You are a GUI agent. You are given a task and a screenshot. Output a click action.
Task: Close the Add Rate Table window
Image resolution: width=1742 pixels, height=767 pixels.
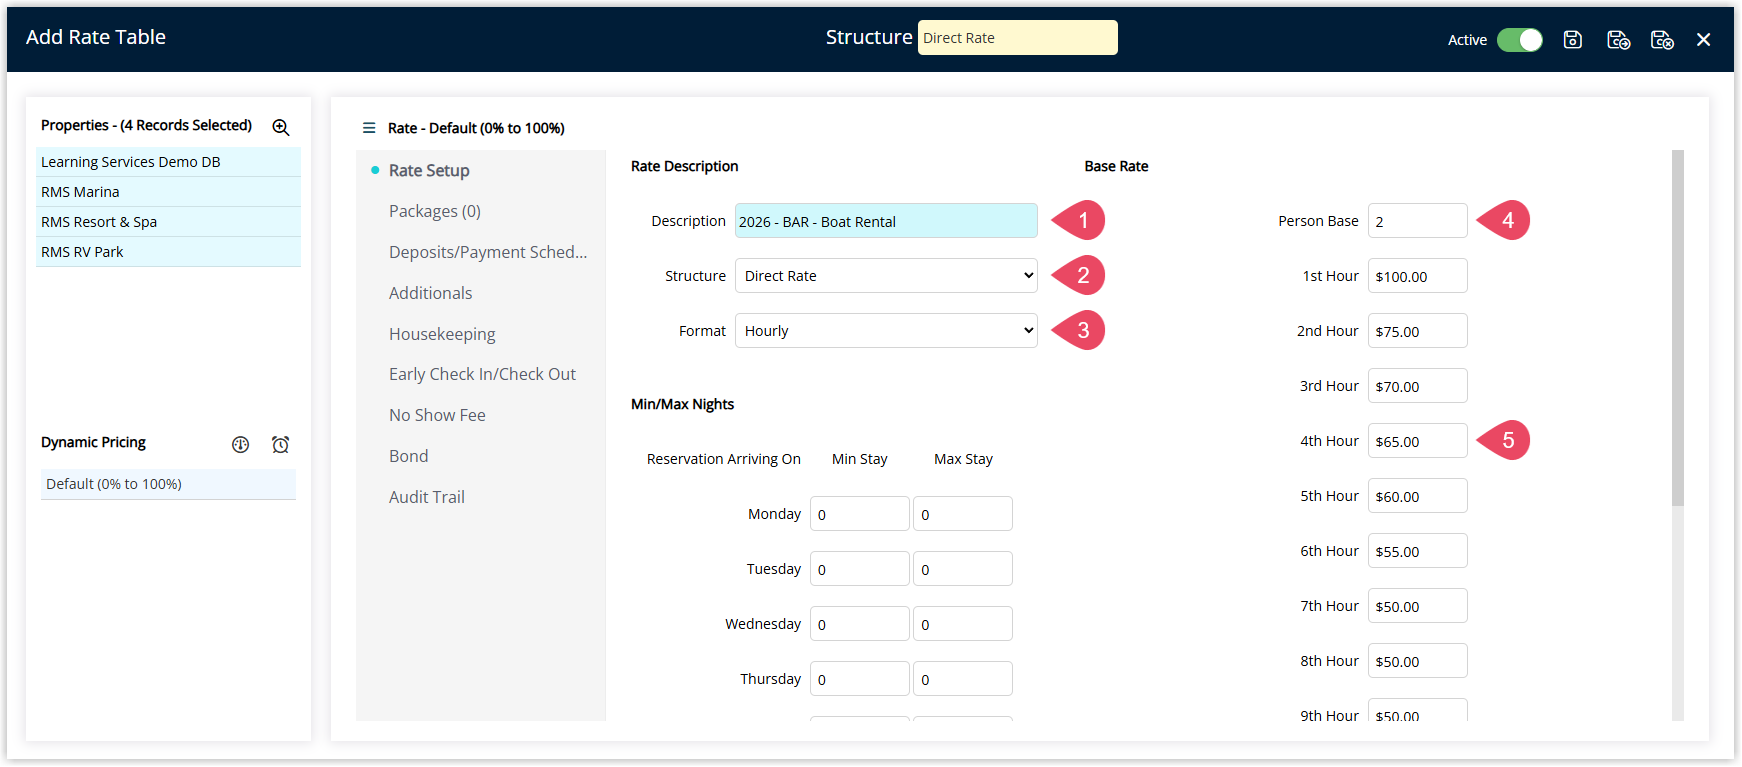pyautogui.click(x=1704, y=40)
